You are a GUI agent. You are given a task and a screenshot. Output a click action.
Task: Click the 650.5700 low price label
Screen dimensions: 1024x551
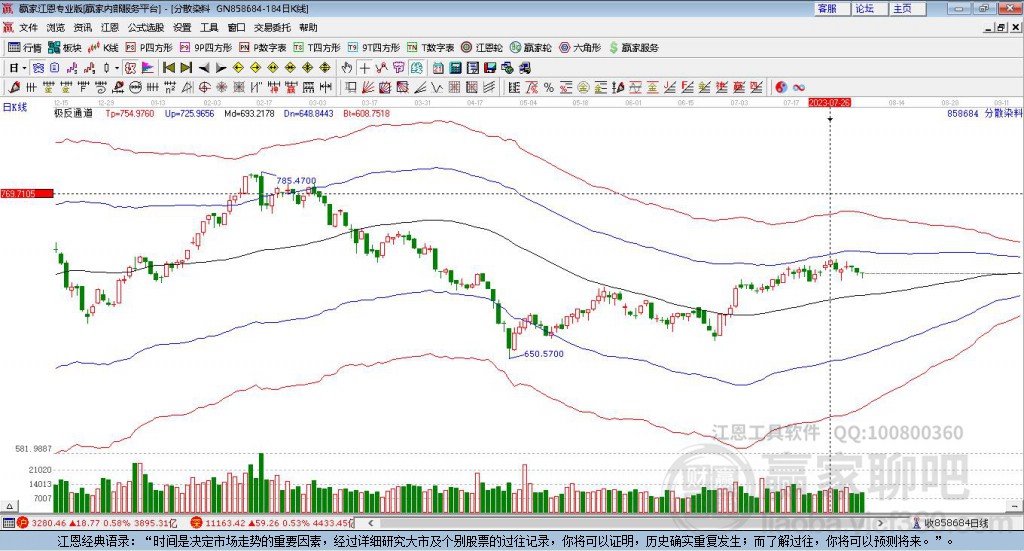coord(543,354)
